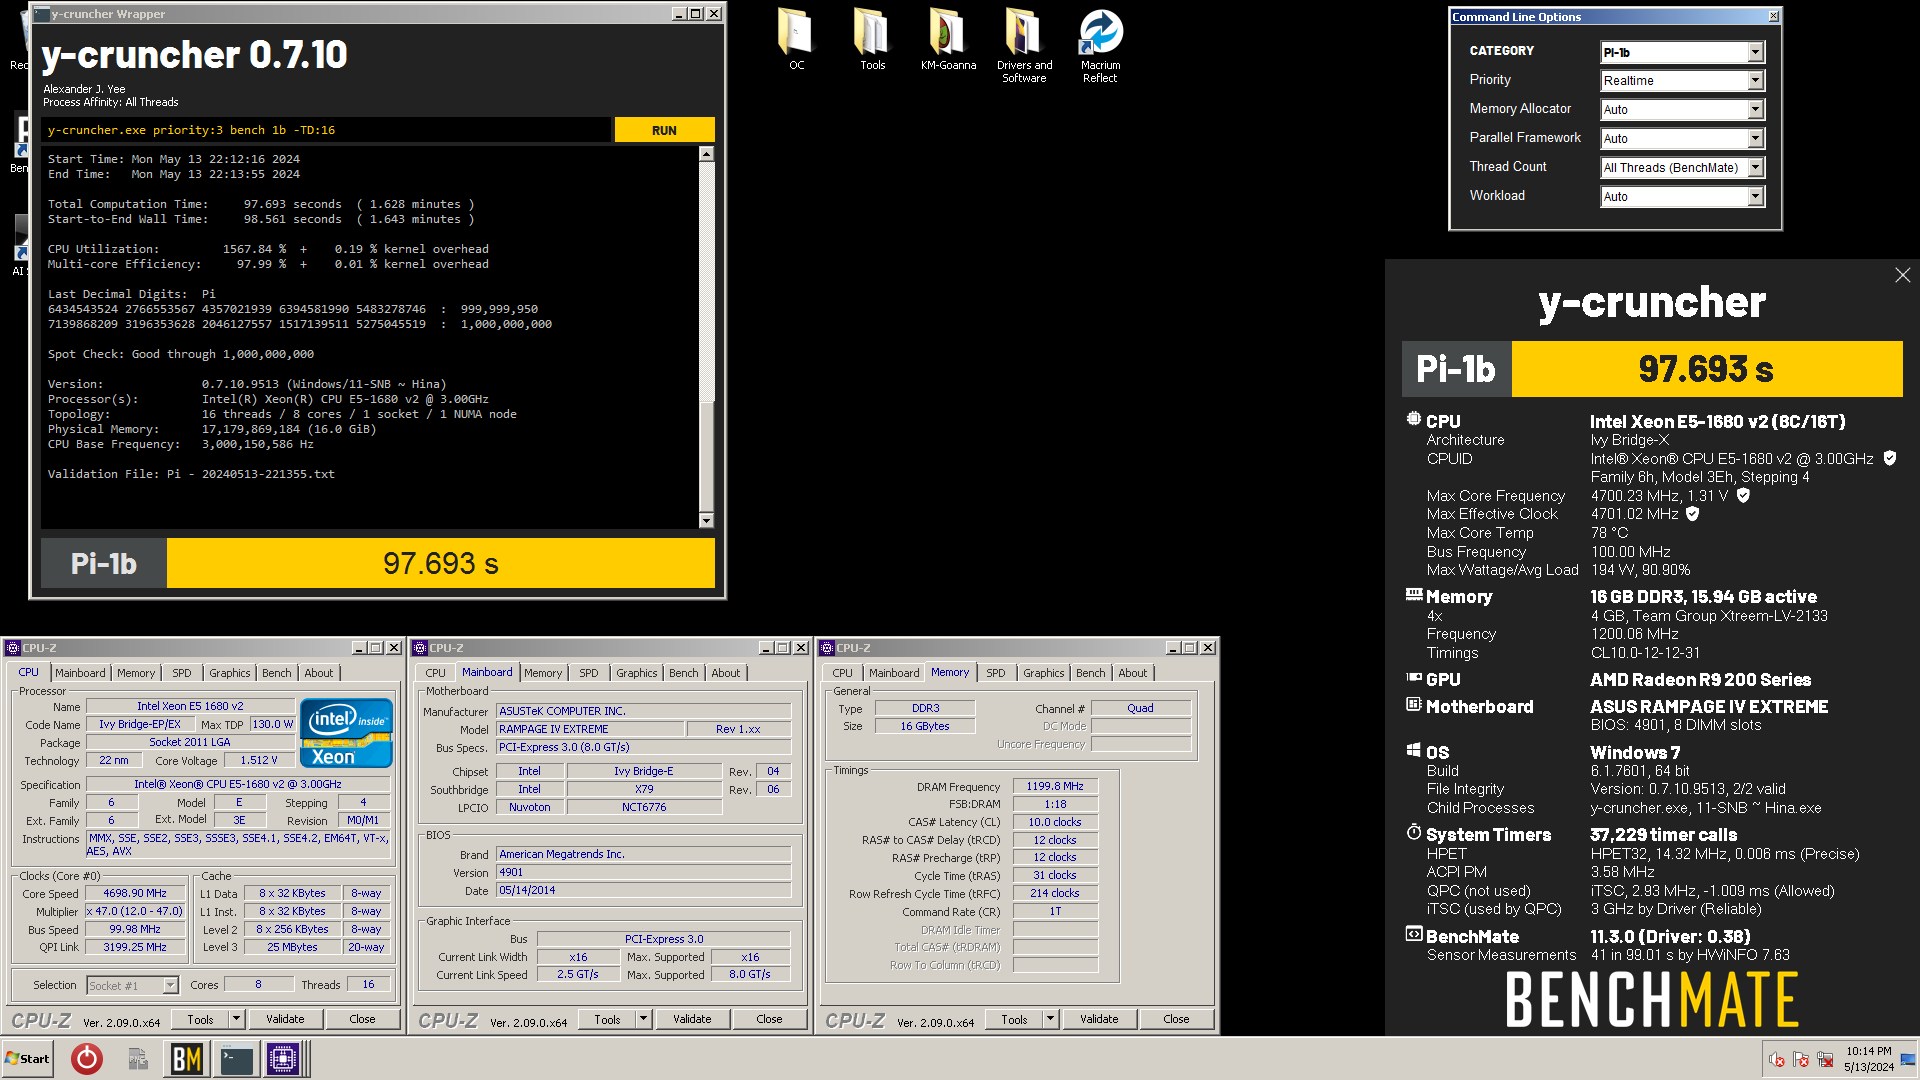Click the DRAM Frequency value 1199.8 MHz
This screenshot has height=1080, width=1920.
click(x=1055, y=787)
